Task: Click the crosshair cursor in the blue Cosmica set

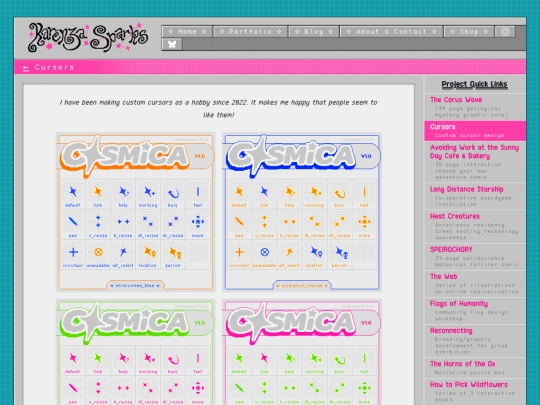Action: 239,252
